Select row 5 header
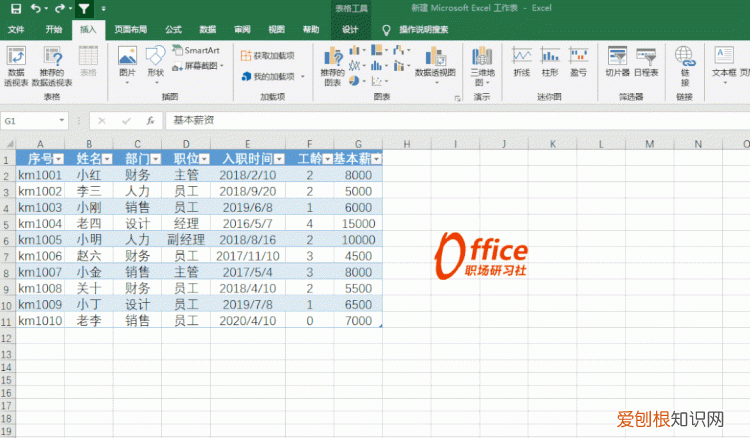Screen dimensions: 750x438 coord(7,224)
